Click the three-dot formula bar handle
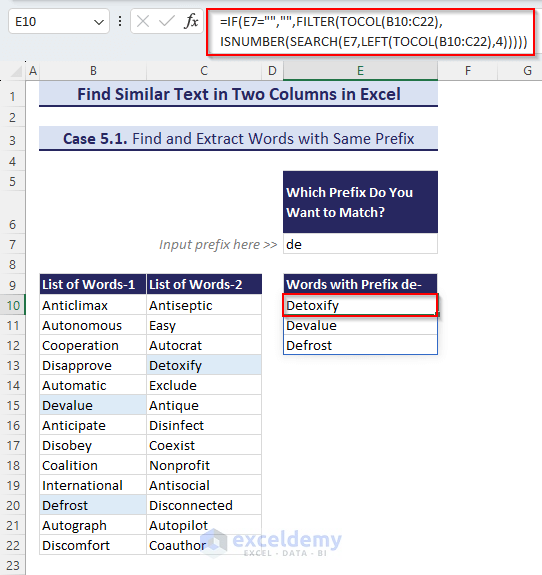 click(x=120, y=21)
